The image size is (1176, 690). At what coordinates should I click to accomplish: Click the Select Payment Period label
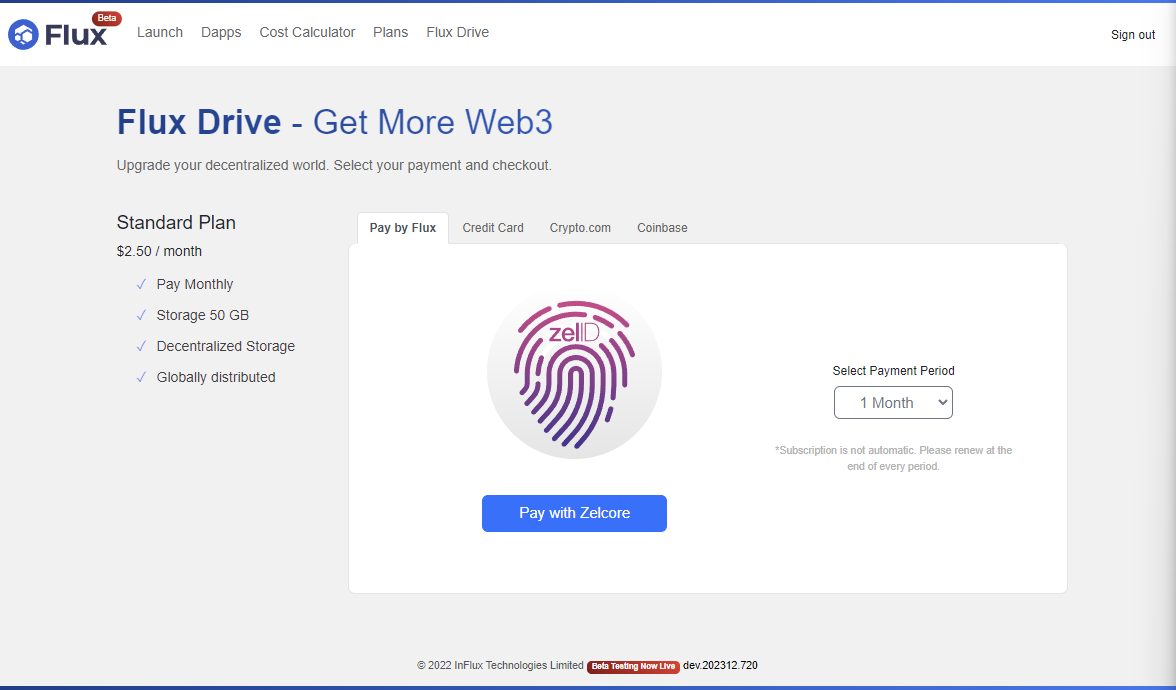(x=893, y=370)
